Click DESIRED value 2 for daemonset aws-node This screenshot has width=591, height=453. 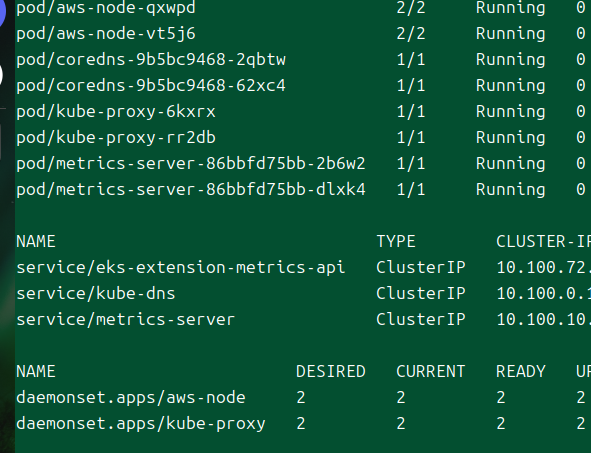coord(301,398)
